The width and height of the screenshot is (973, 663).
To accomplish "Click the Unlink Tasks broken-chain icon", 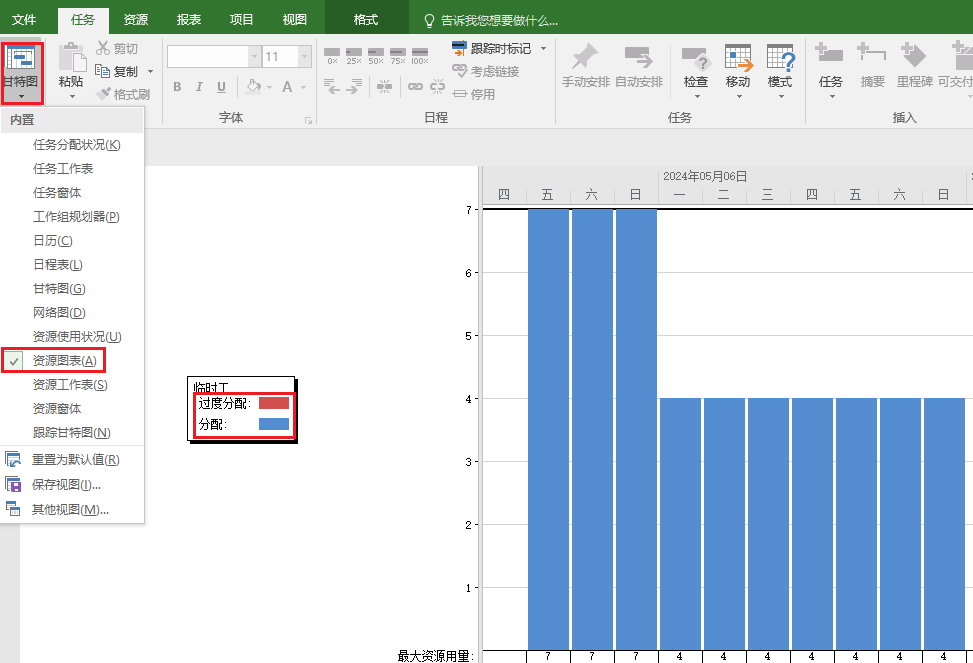I will [437, 86].
